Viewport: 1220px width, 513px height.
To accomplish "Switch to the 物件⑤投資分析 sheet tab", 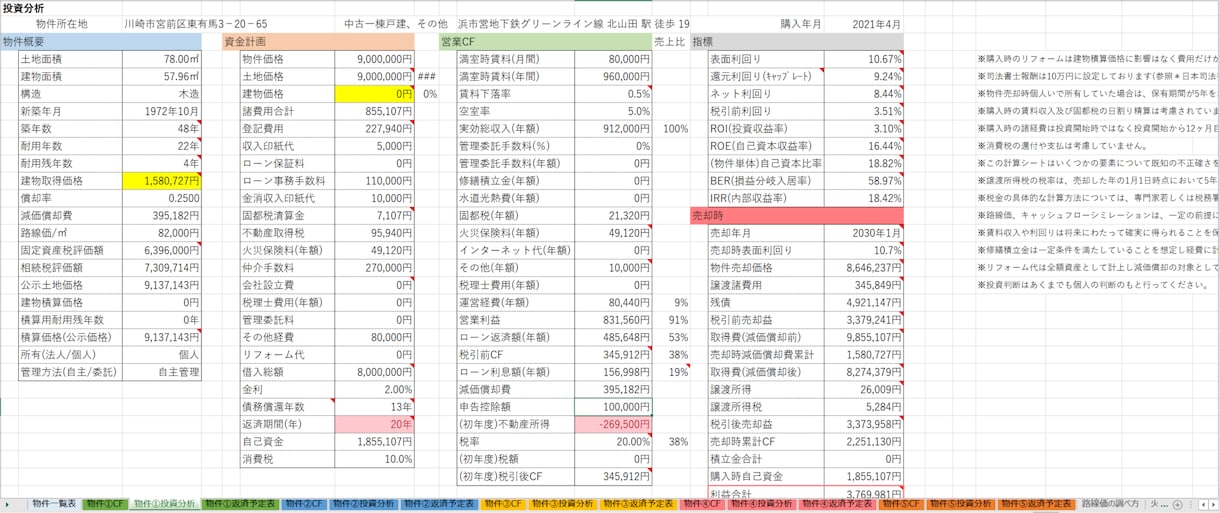I will pyautogui.click(x=960, y=504).
